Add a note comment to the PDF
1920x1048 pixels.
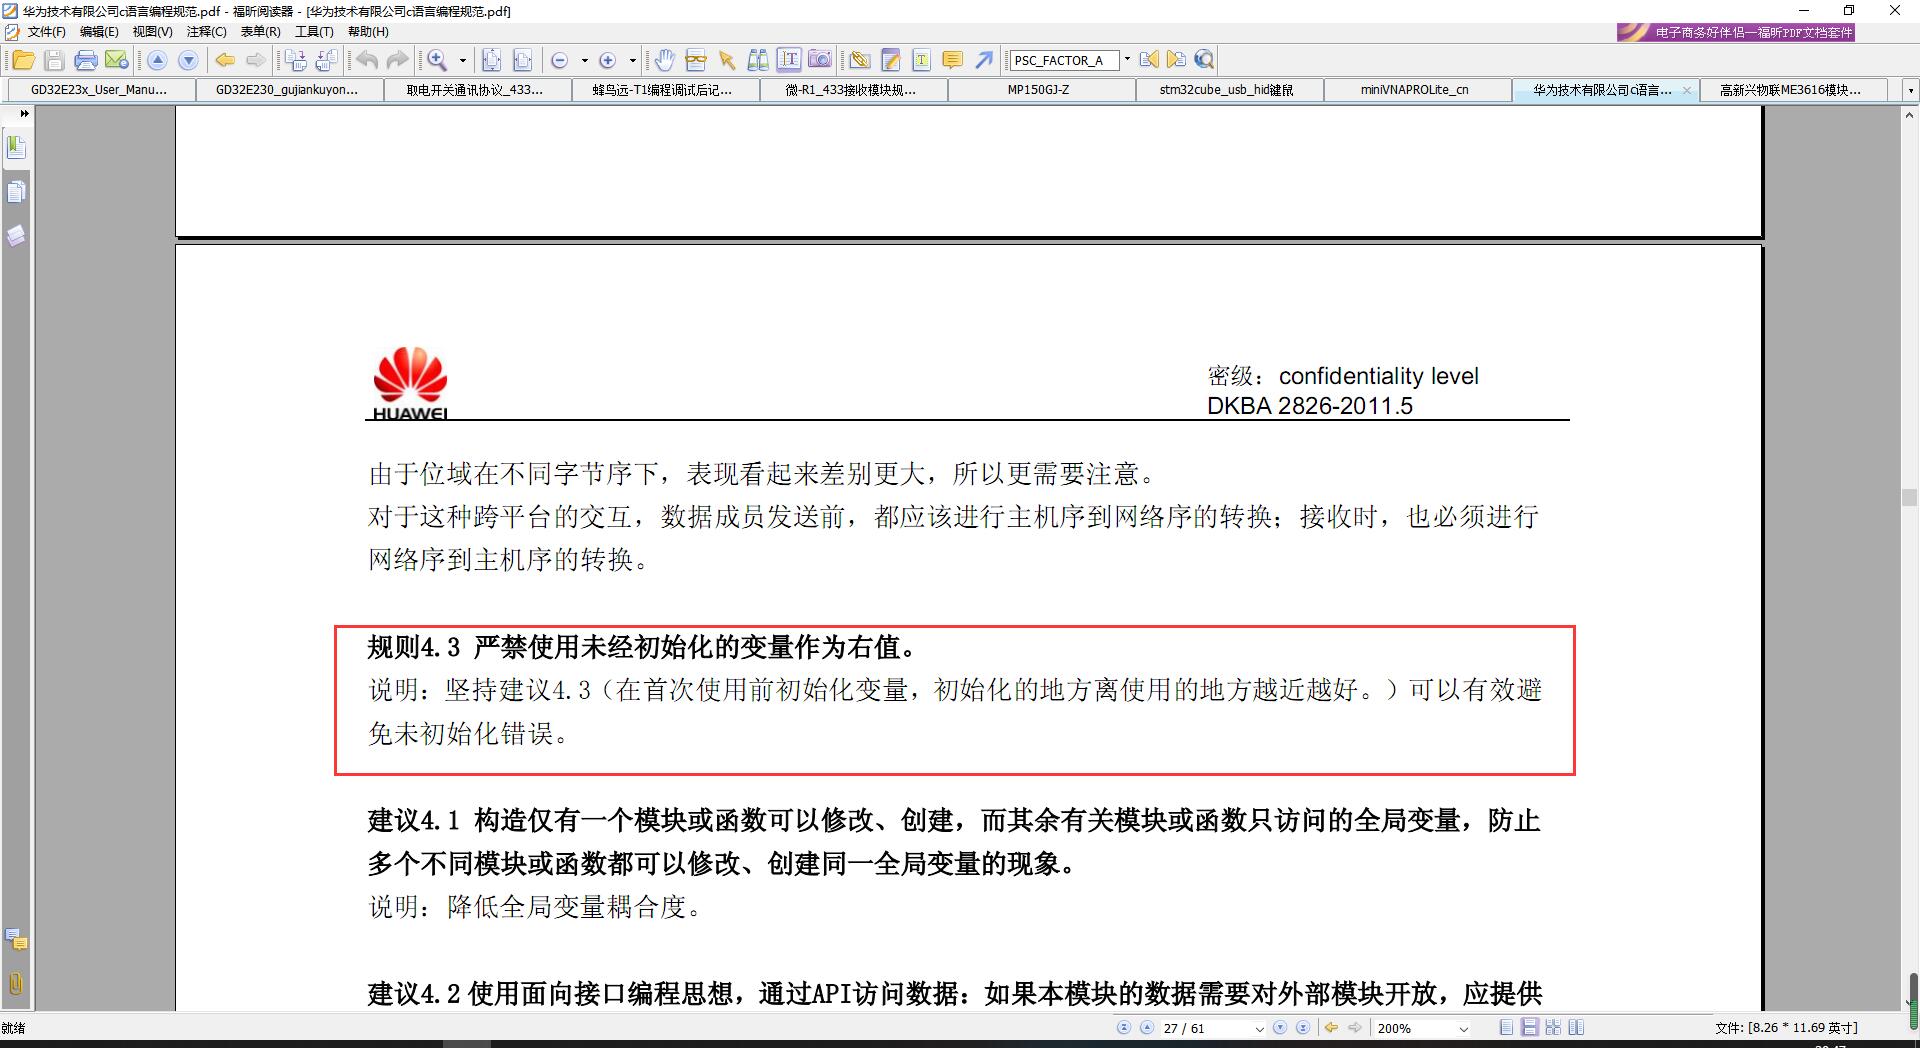click(951, 60)
